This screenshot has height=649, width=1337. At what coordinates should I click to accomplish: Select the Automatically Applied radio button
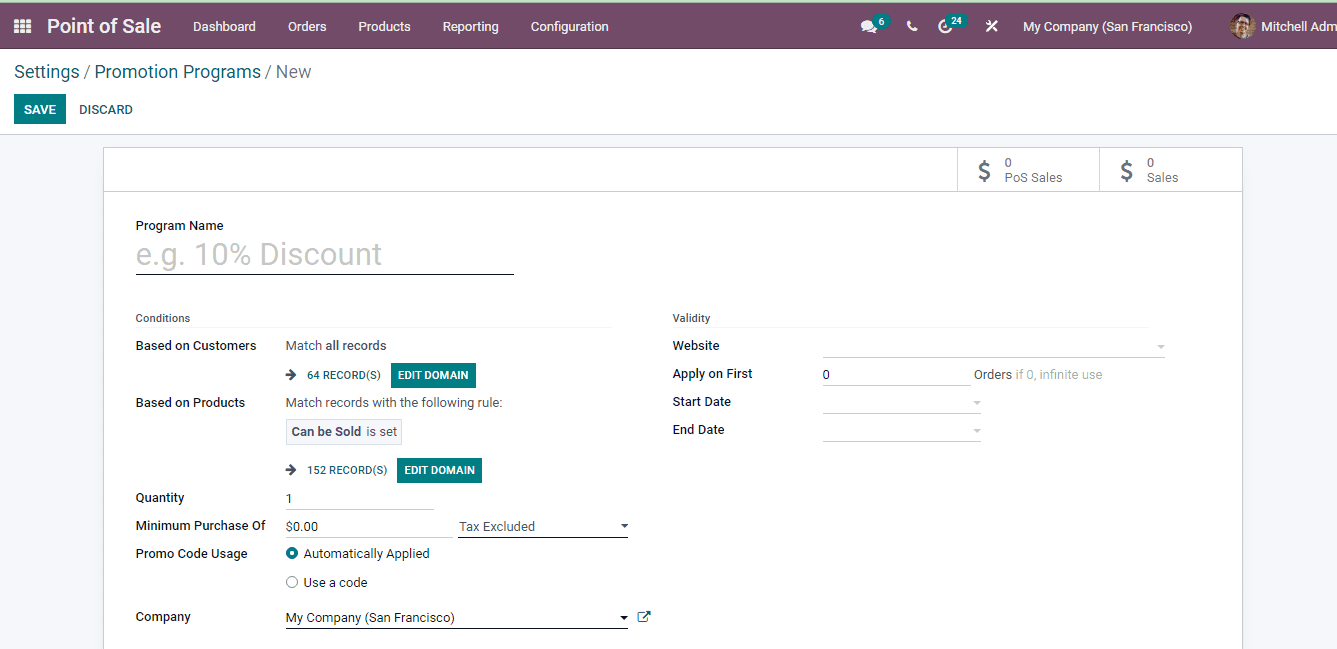click(291, 553)
